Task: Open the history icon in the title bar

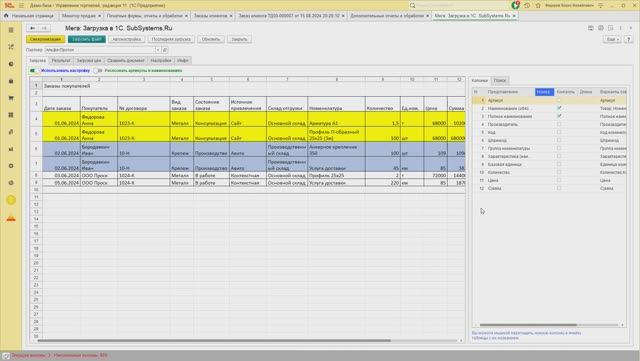Action: click(527, 5)
